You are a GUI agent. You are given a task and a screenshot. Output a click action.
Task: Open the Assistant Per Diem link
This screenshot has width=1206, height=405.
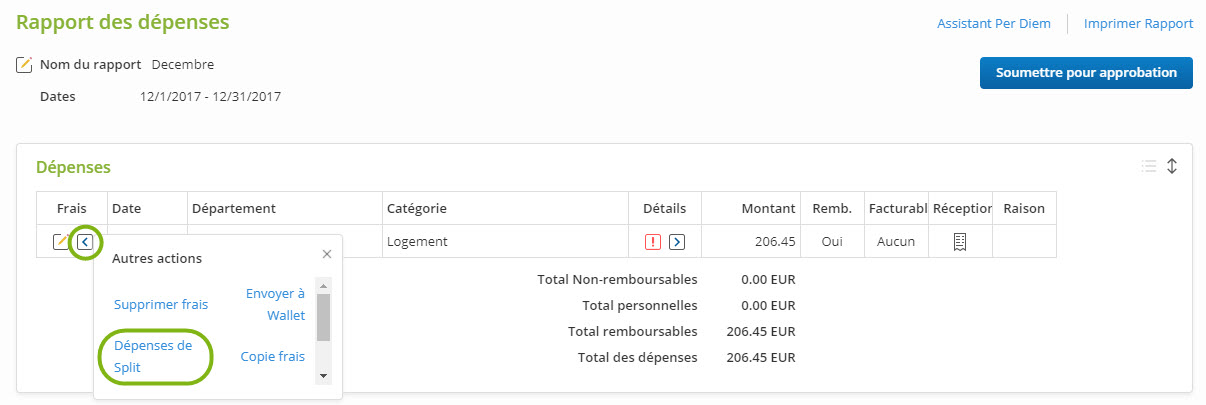pyautogui.click(x=993, y=23)
